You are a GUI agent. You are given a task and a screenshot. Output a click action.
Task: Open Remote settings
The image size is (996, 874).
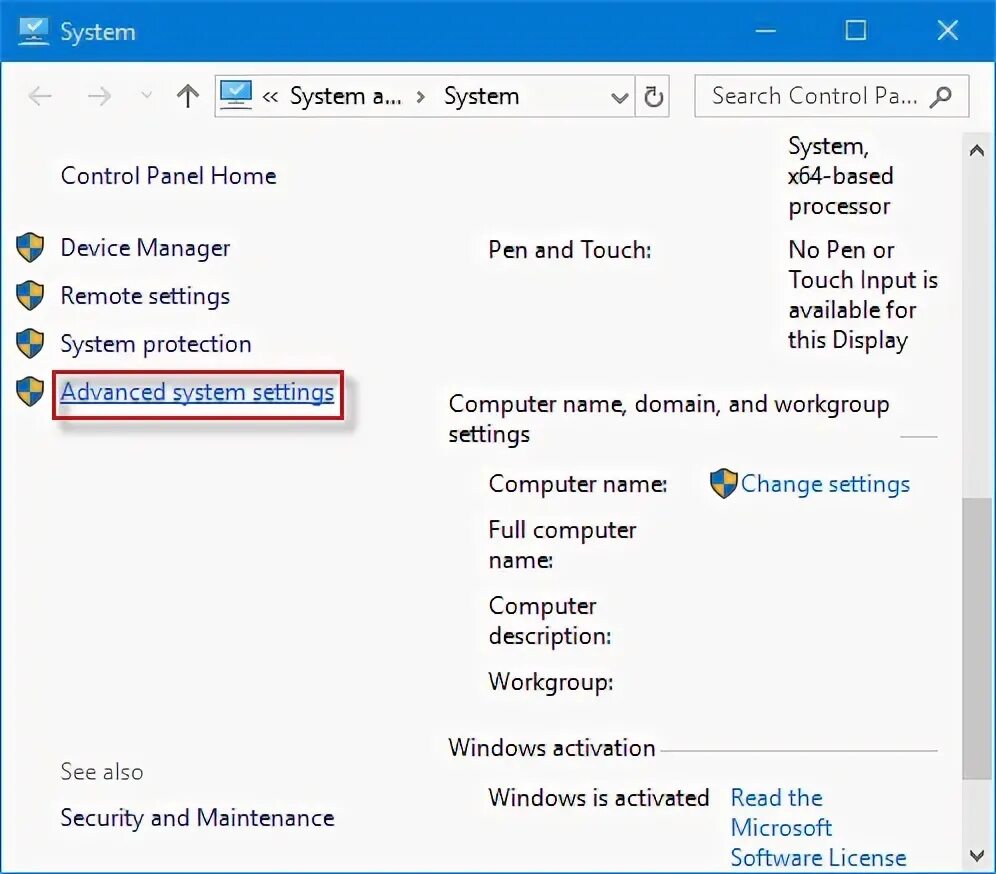click(x=145, y=296)
